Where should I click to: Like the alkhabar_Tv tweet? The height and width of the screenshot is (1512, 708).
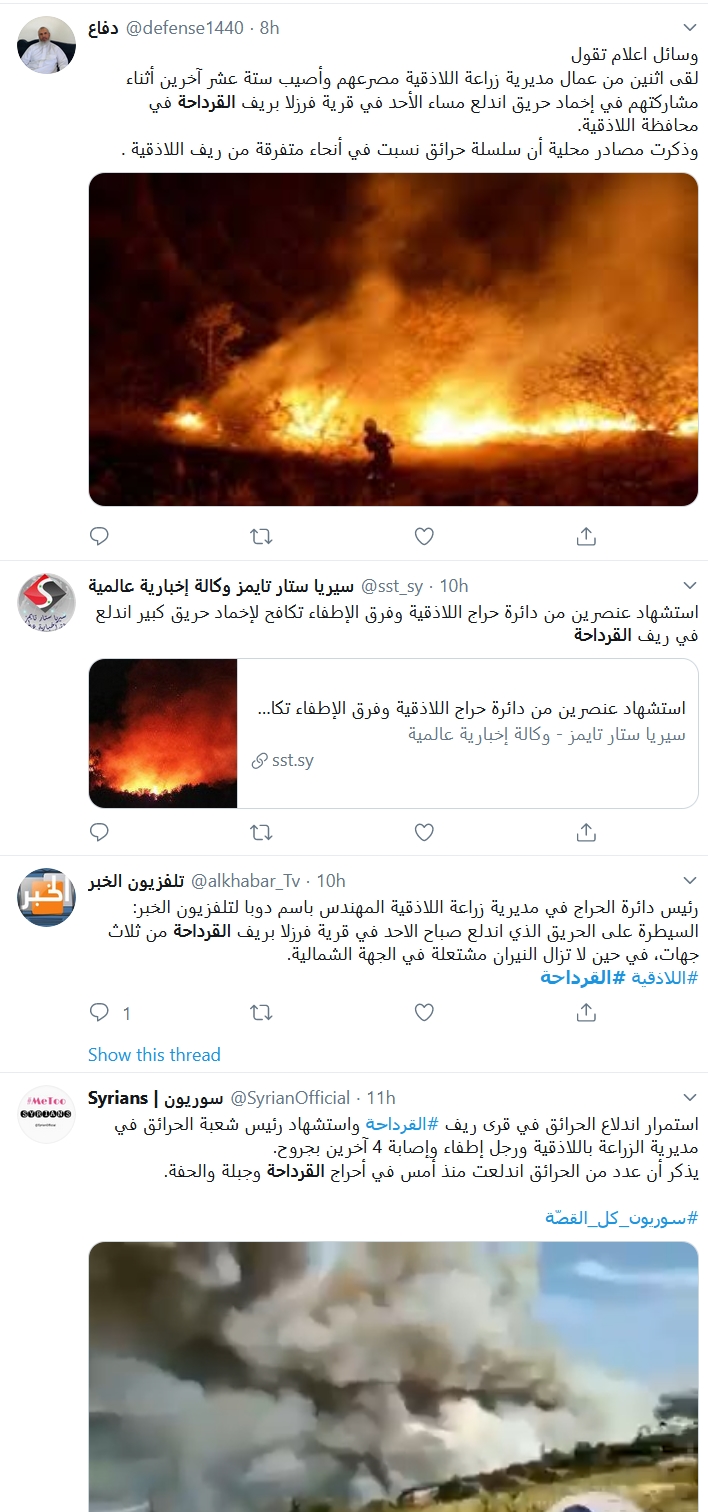tap(424, 1013)
